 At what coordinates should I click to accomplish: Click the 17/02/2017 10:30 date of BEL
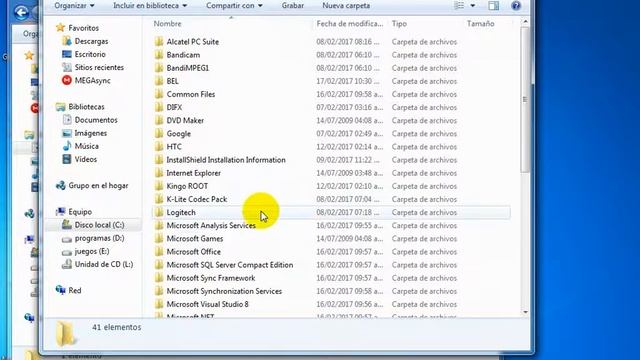(348, 81)
